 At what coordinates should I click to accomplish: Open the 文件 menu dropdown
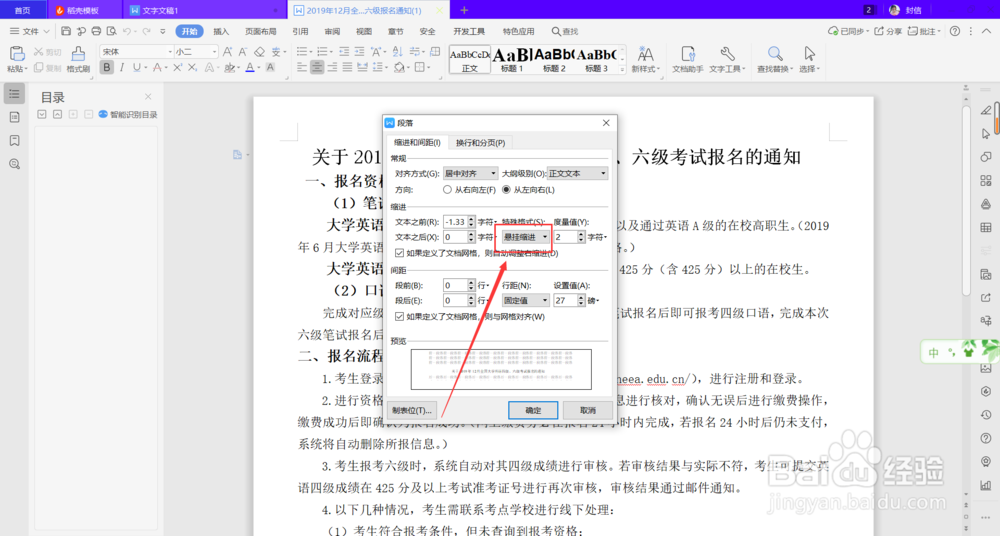coord(29,31)
